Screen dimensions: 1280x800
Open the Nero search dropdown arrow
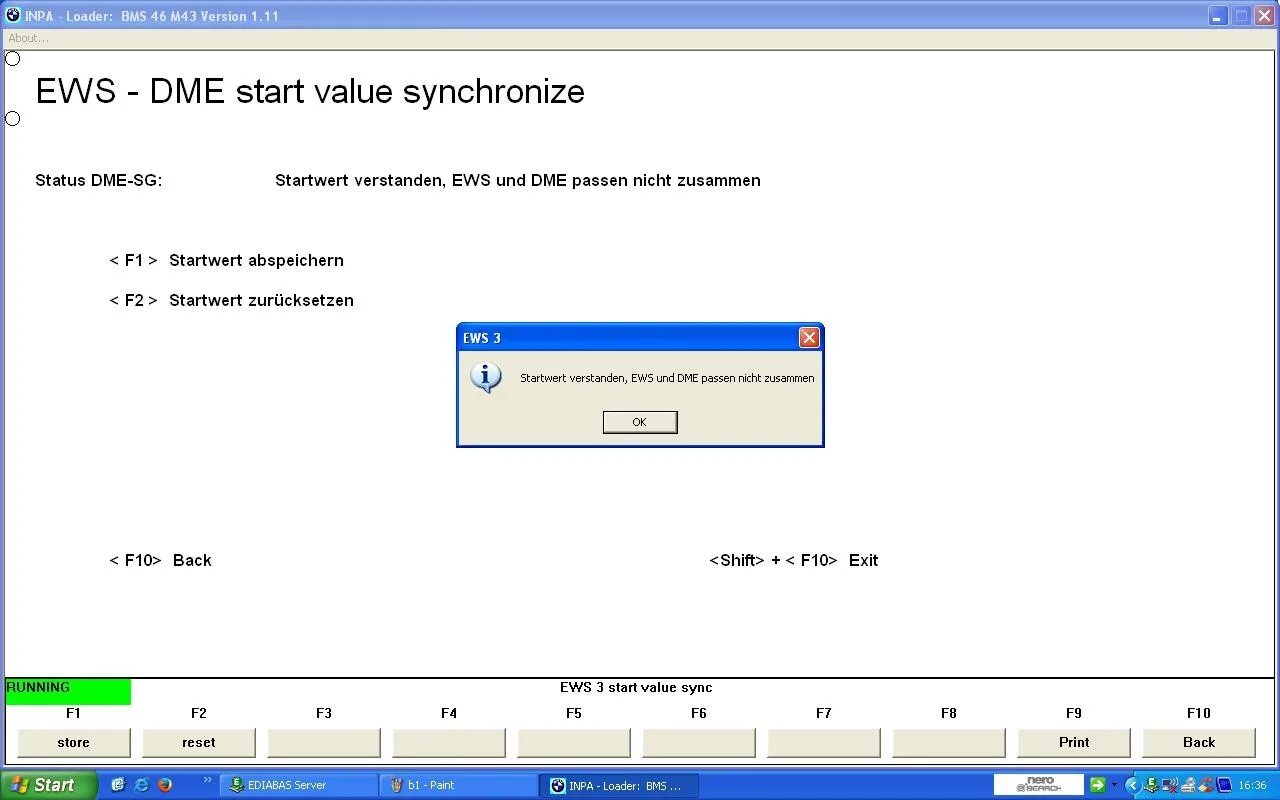[x=1114, y=785]
